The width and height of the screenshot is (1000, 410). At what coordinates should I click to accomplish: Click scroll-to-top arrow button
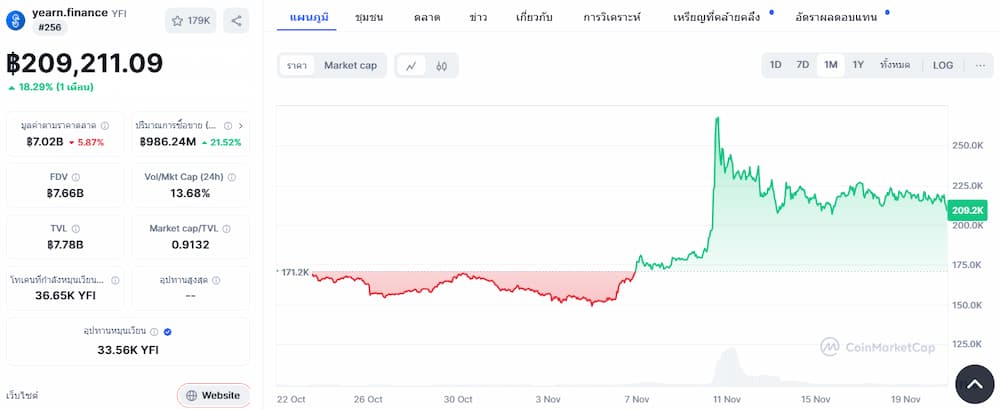pyautogui.click(x=974, y=384)
